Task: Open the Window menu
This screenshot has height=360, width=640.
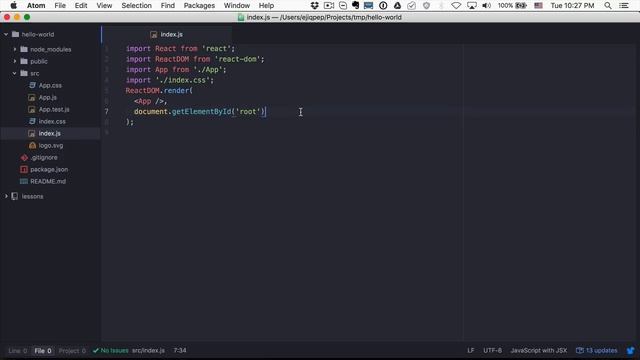Action: (x=237, y=5)
